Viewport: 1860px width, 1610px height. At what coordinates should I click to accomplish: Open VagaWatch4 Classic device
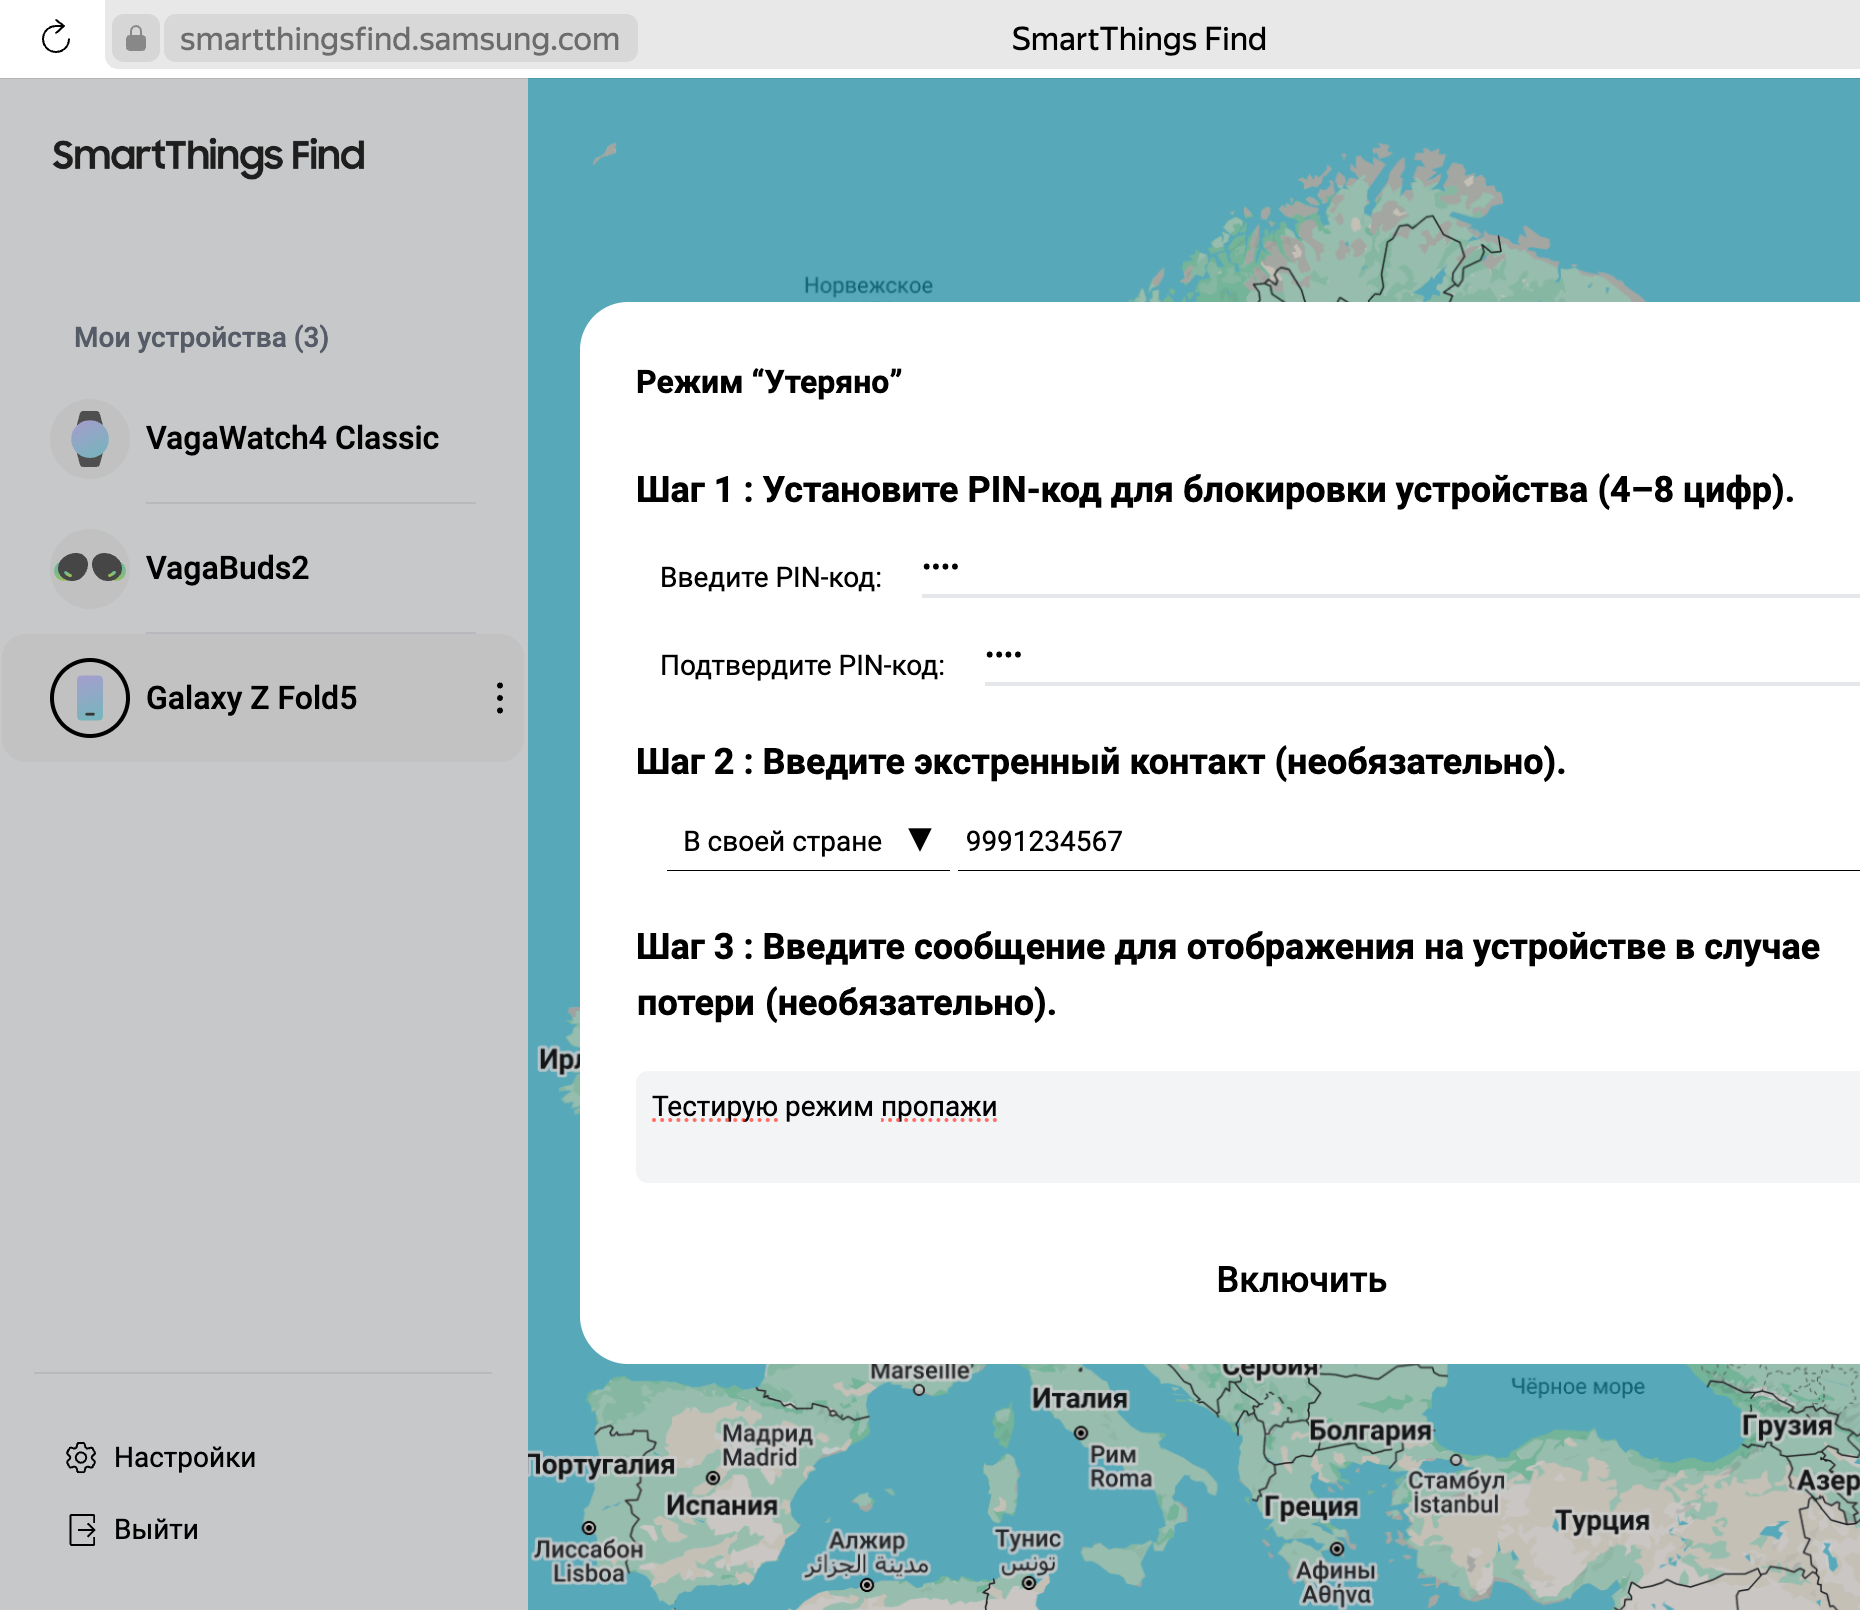pos(292,438)
